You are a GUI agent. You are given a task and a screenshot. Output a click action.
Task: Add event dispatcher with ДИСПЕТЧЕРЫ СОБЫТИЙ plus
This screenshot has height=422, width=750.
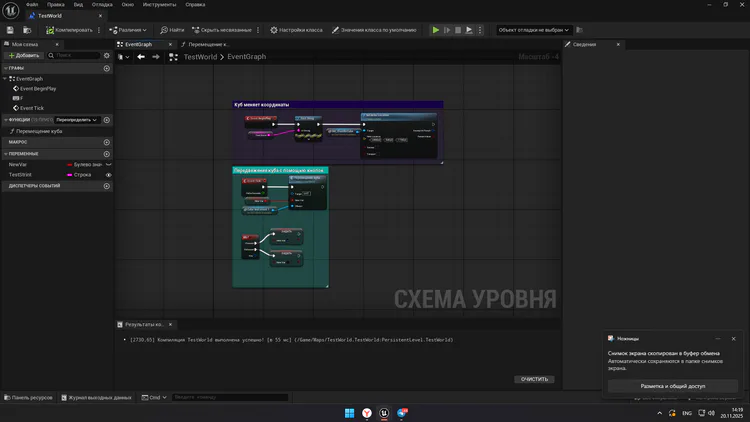pos(107,186)
